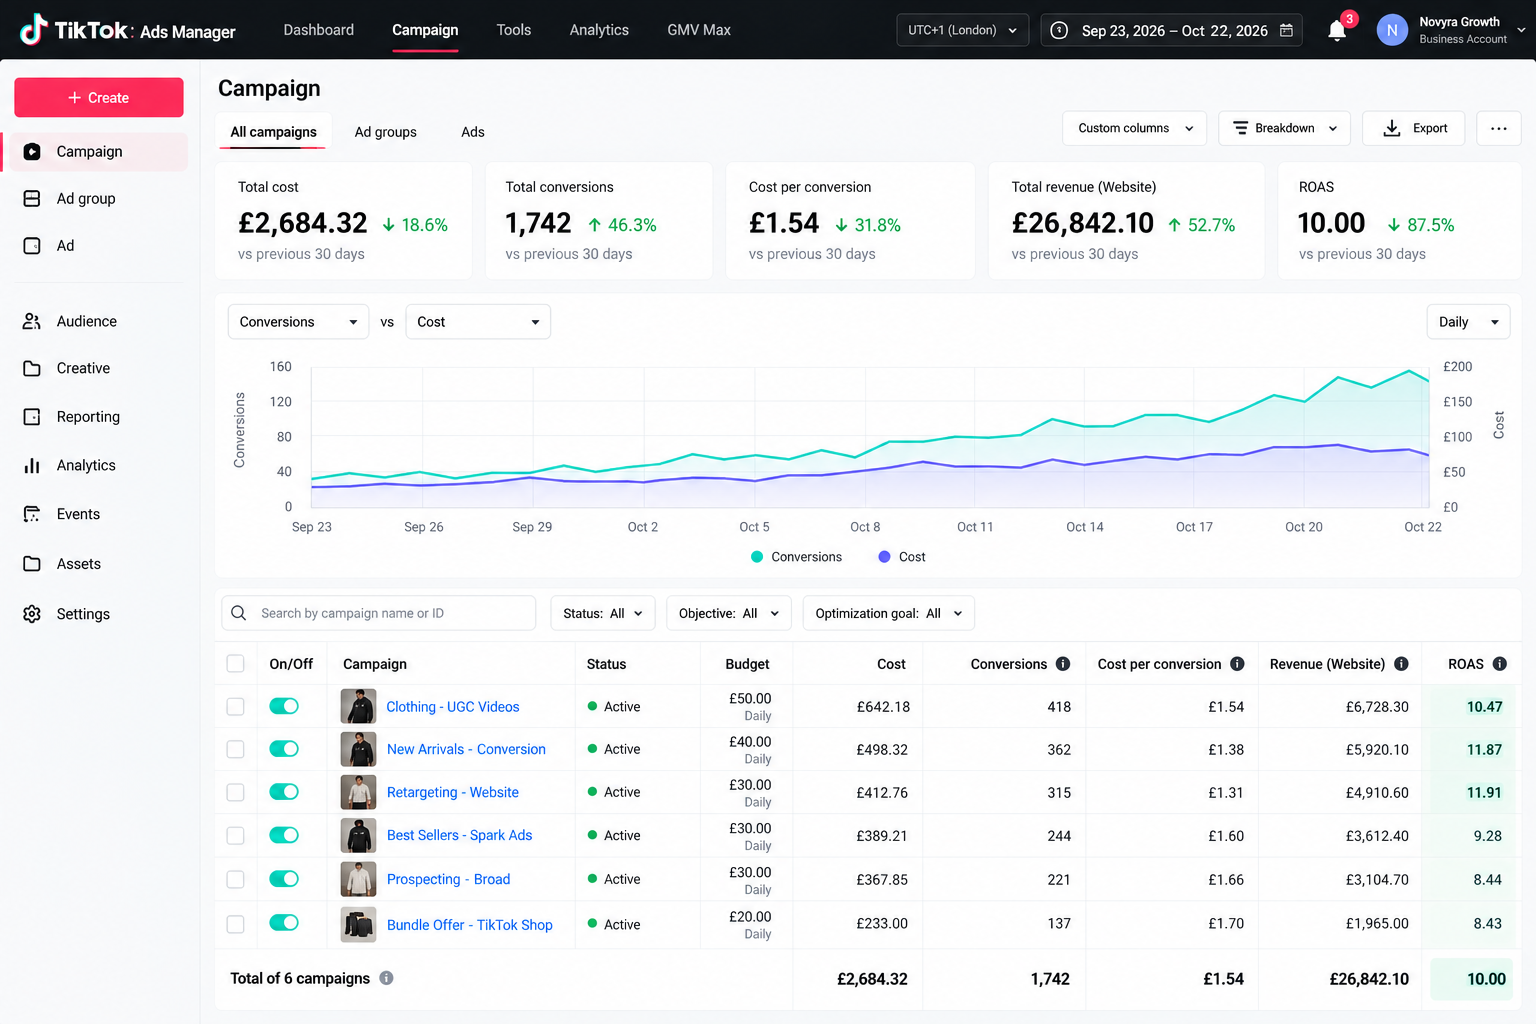Turn off Clothing - UGC Videos campaign
Screen dimensions: 1536x1024
click(x=284, y=706)
